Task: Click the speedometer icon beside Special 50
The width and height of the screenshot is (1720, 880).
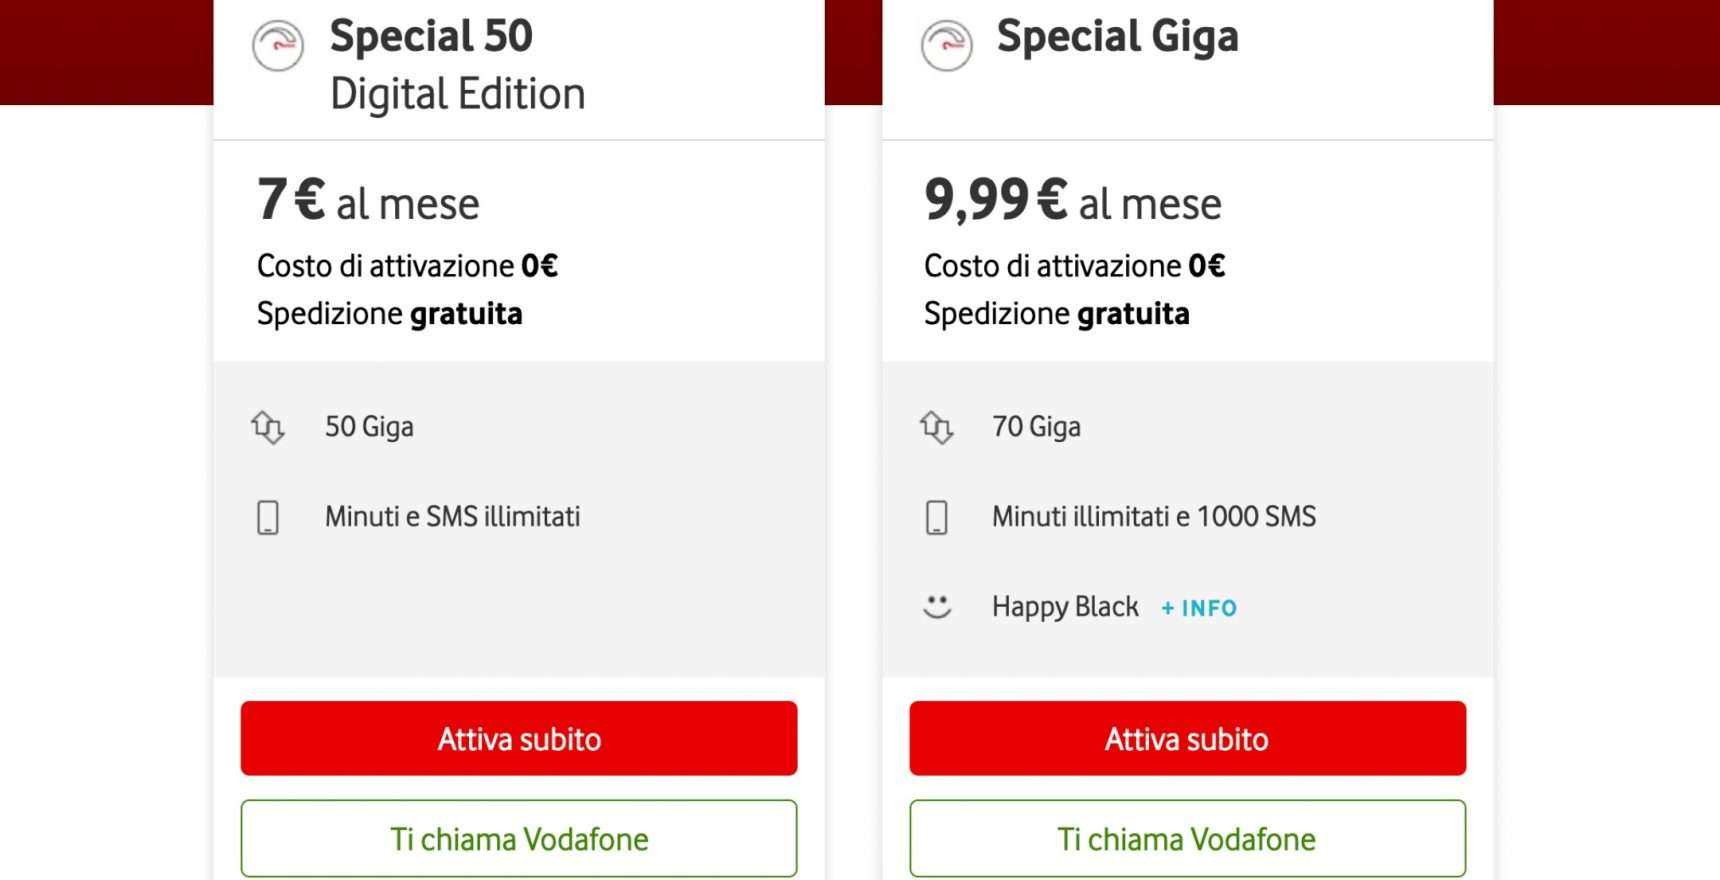Action: pos(278,45)
